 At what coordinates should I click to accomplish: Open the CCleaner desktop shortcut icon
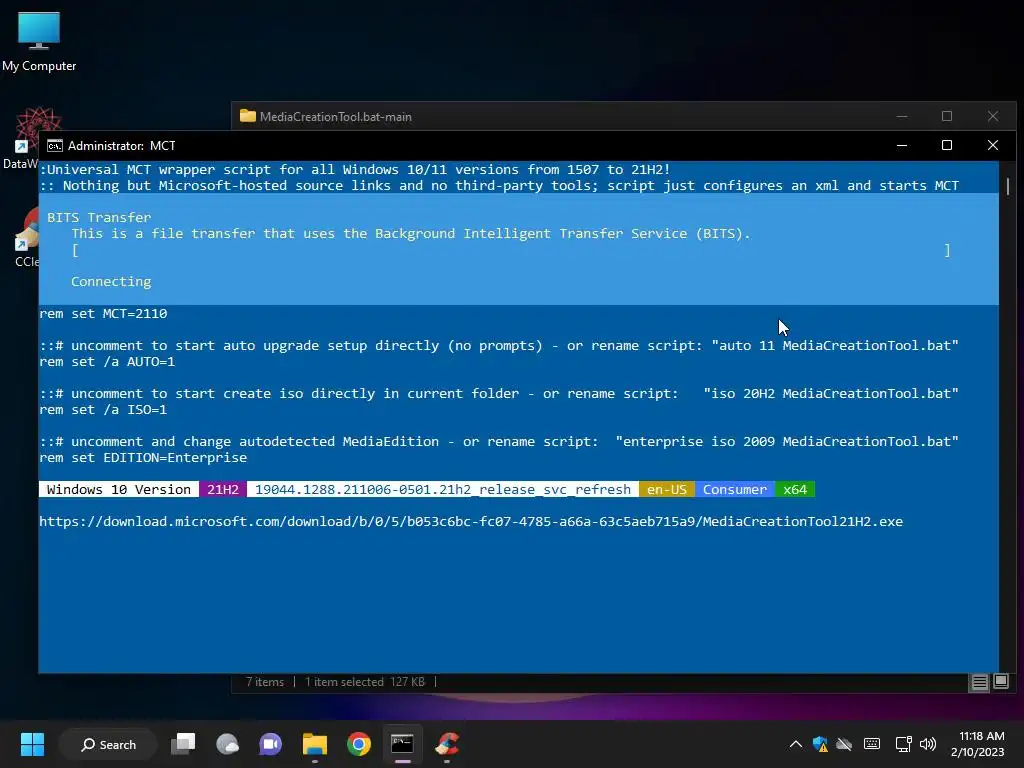(x=26, y=236)
